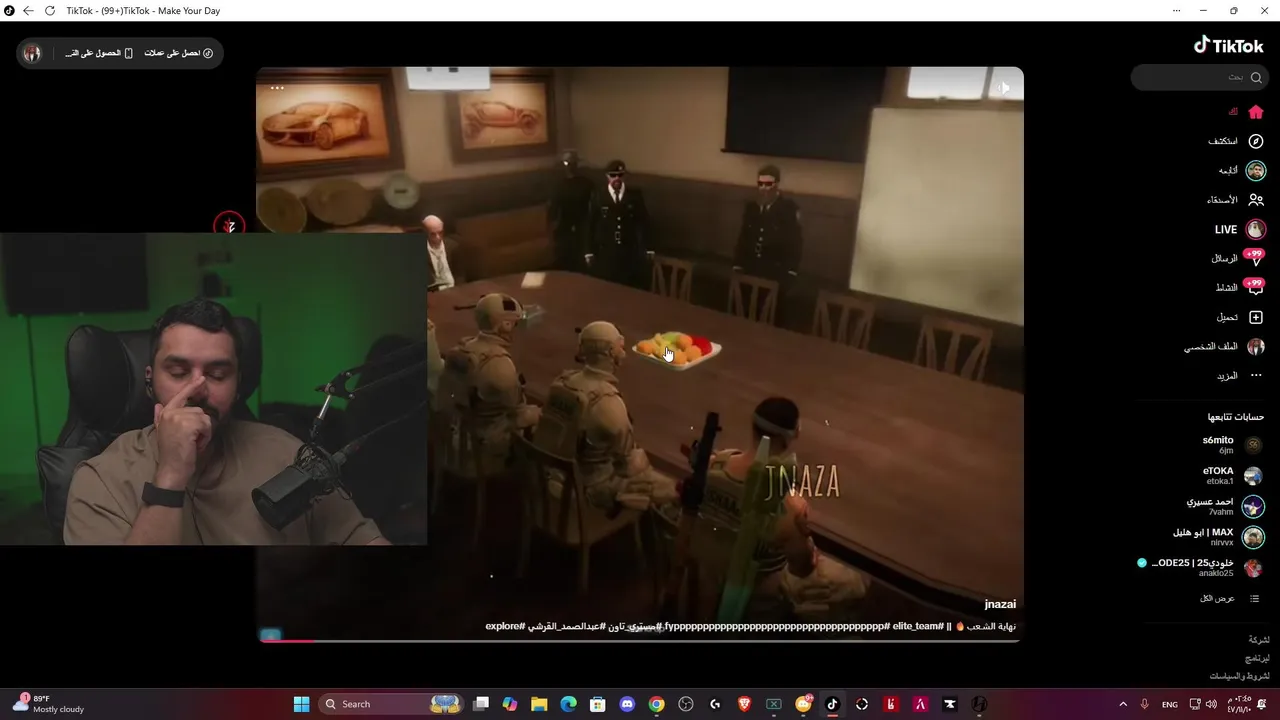Open the Terms and Policies footer link

pos(1239,676)
